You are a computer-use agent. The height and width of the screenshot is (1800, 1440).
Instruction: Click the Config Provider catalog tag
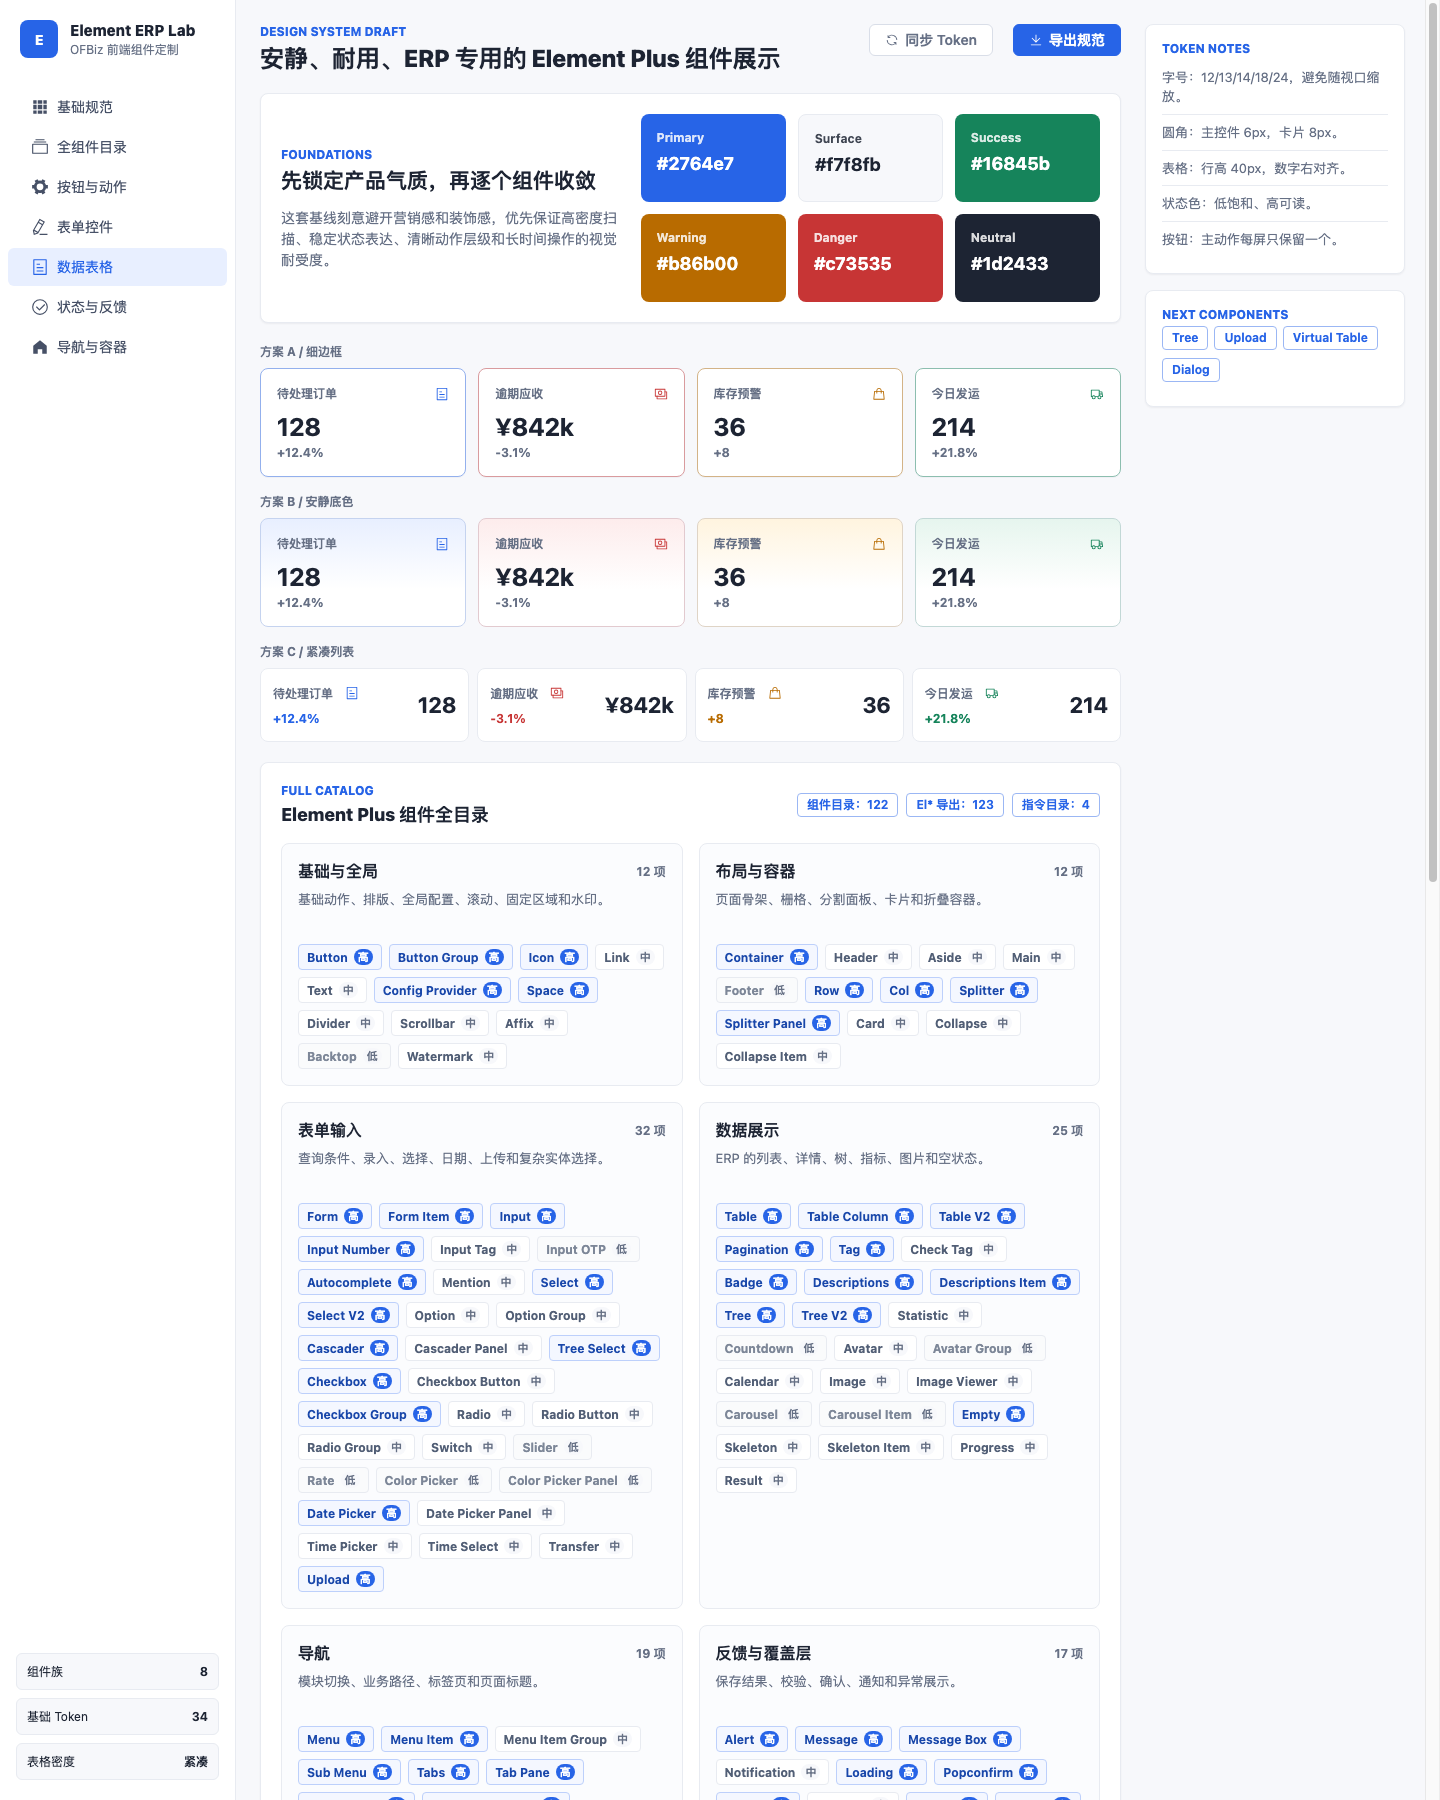pyautogui.click(x=442, y=990)
